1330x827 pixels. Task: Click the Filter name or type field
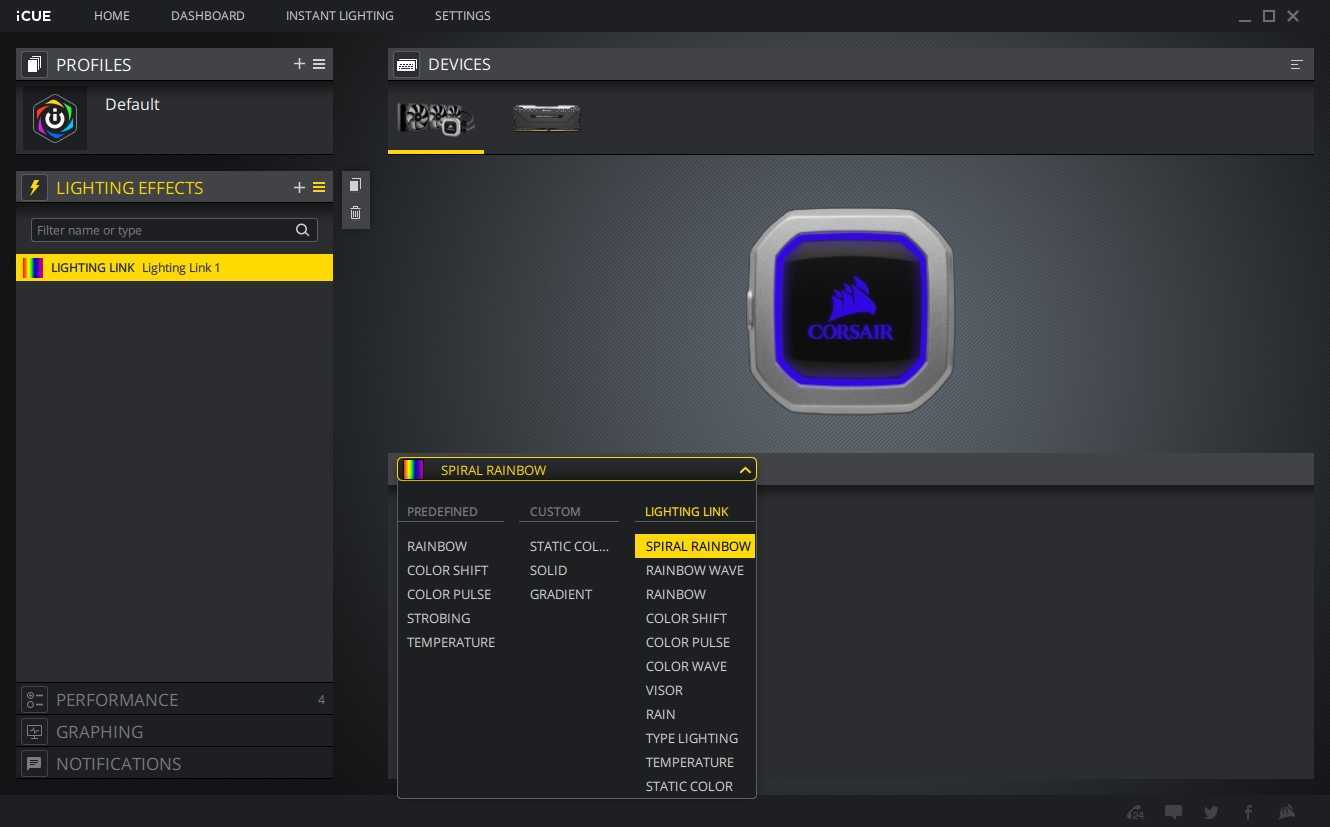[160, 230]
